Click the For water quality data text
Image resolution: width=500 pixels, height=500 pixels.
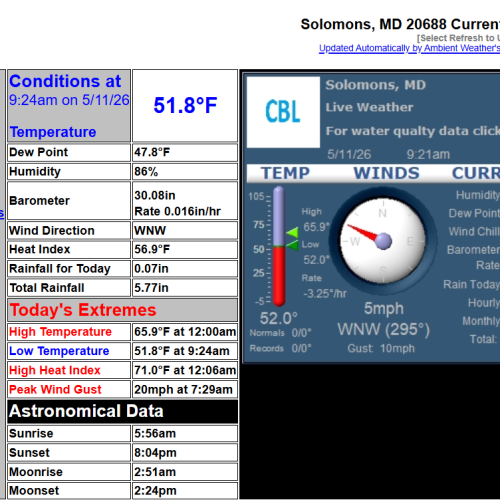413,131
